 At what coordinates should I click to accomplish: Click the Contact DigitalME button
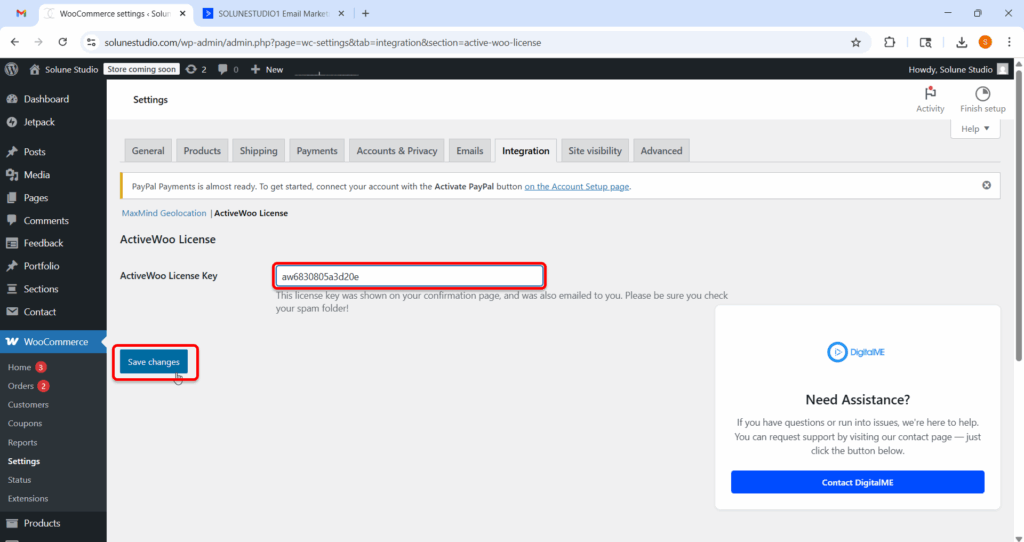point(857,482)
